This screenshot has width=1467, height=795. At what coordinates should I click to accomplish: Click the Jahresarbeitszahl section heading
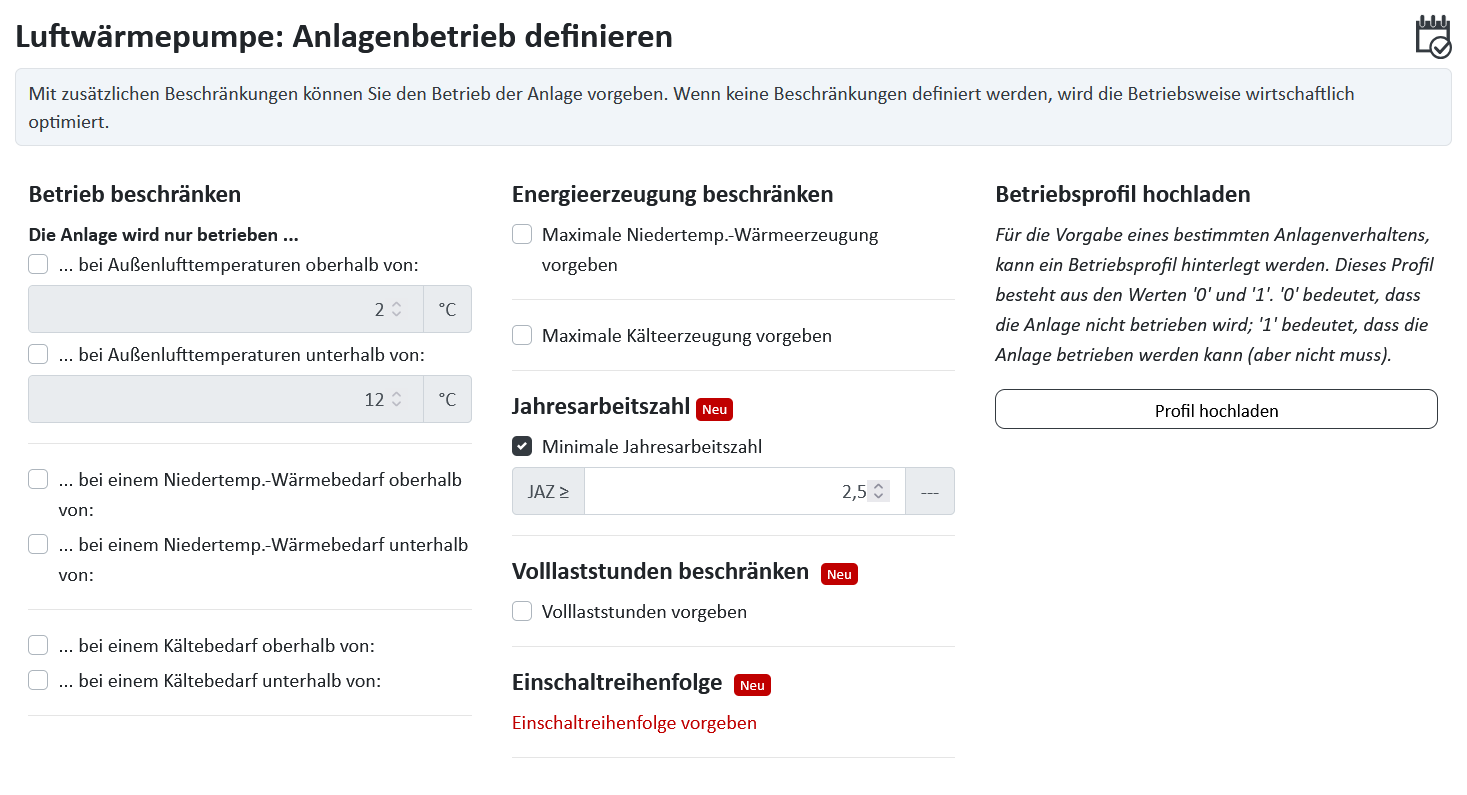(x=601, y=406)
